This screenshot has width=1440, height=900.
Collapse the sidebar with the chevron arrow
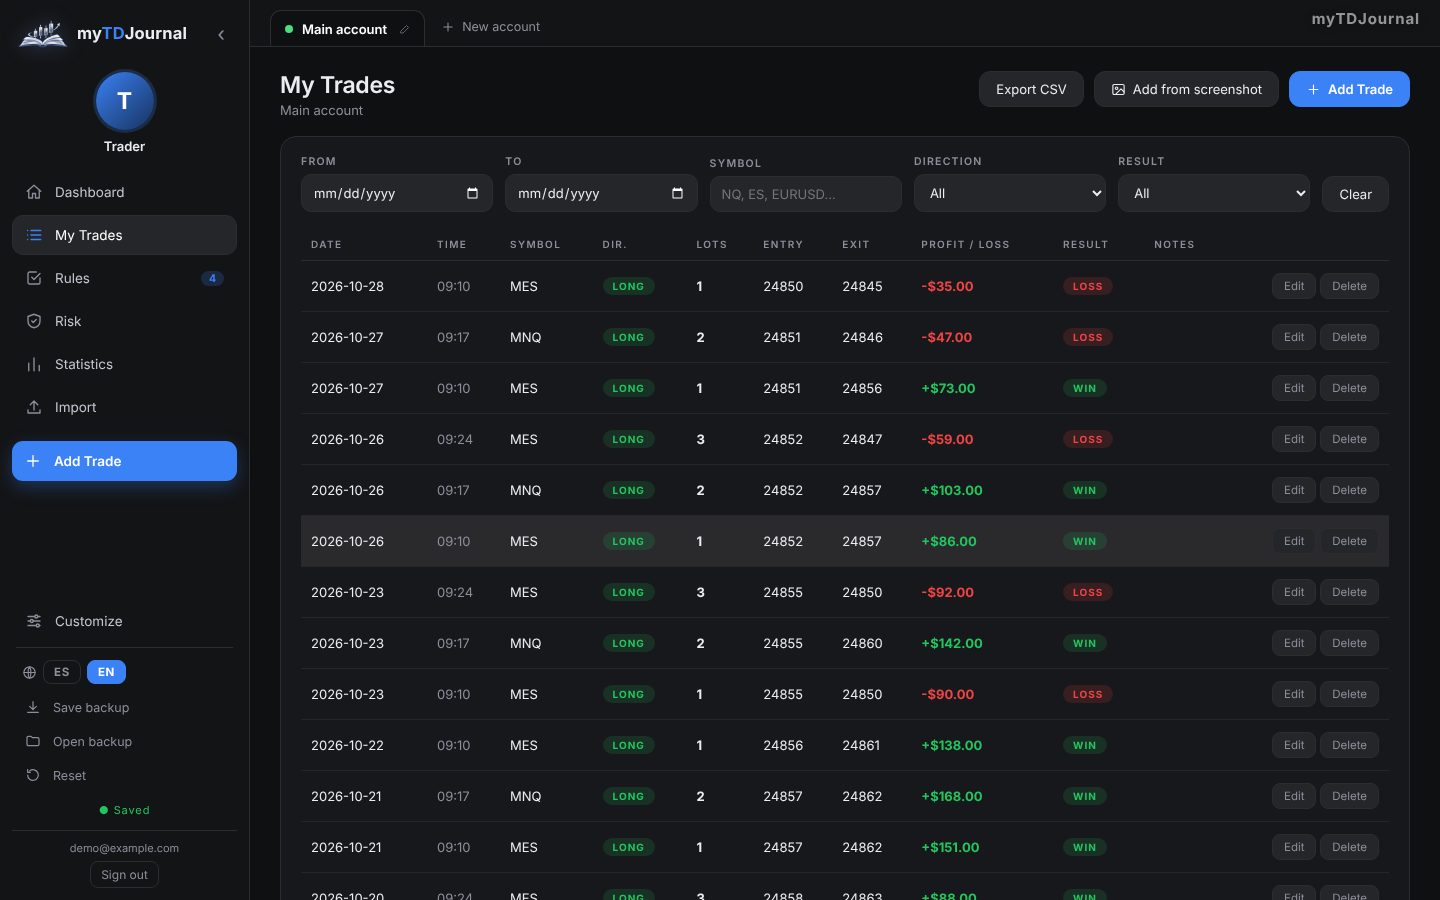[221, 34]
